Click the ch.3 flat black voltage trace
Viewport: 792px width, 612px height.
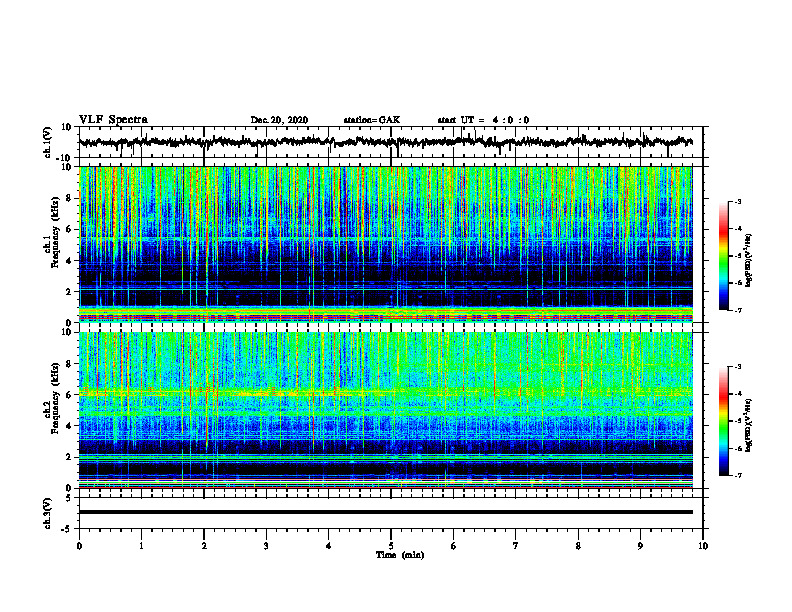(x=385, y=512)
